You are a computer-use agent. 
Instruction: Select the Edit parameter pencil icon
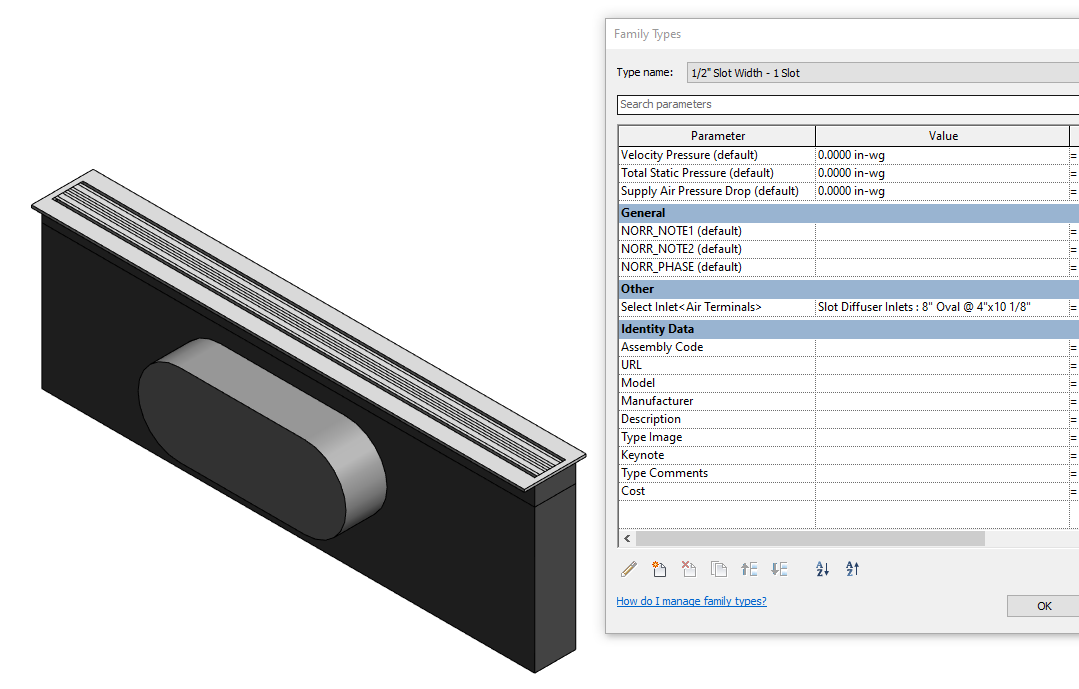point(629,568)
